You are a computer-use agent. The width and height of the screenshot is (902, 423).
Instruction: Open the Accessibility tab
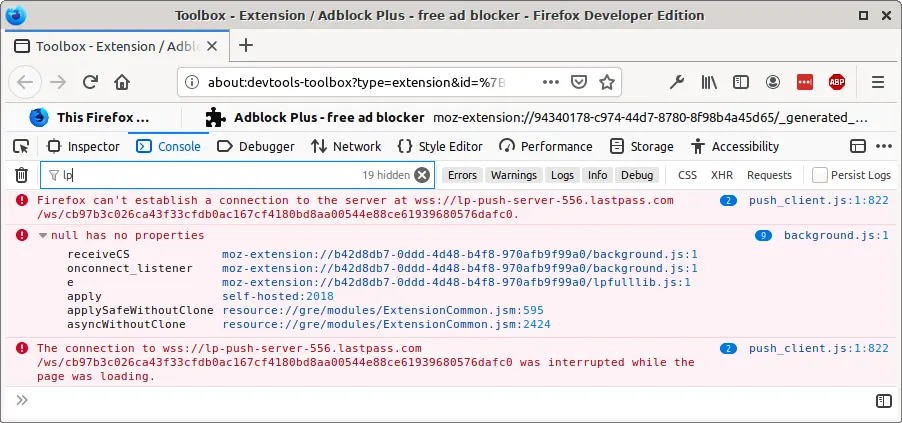[x=735, y=146]
